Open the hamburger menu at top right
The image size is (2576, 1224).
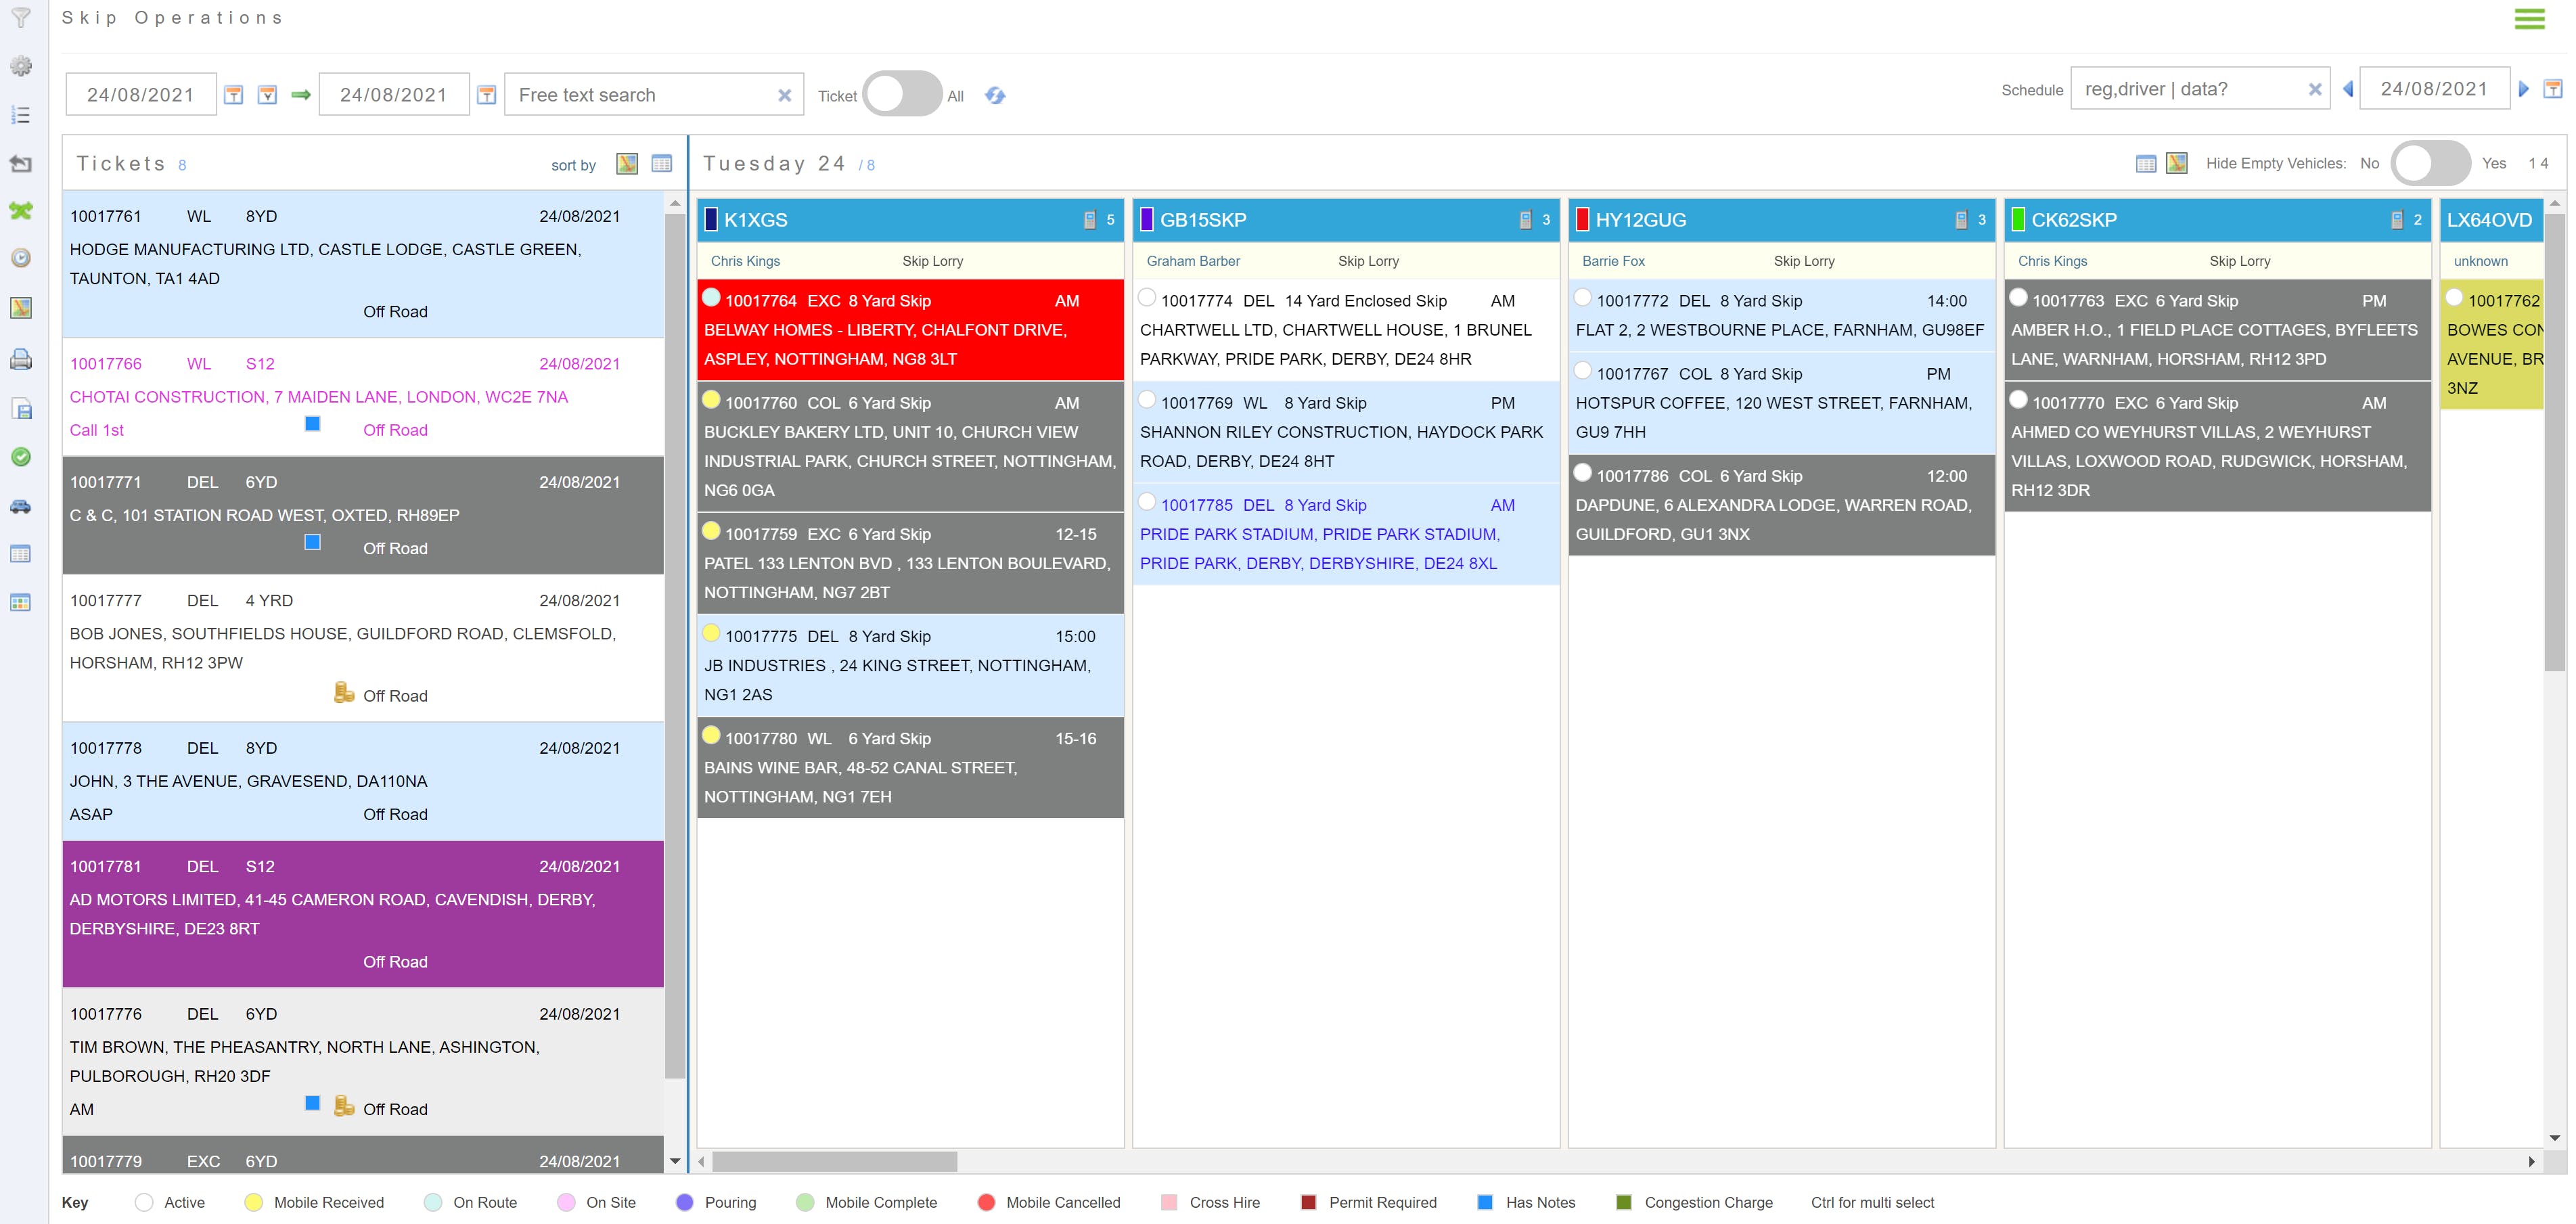click(x=2529, y=19)
